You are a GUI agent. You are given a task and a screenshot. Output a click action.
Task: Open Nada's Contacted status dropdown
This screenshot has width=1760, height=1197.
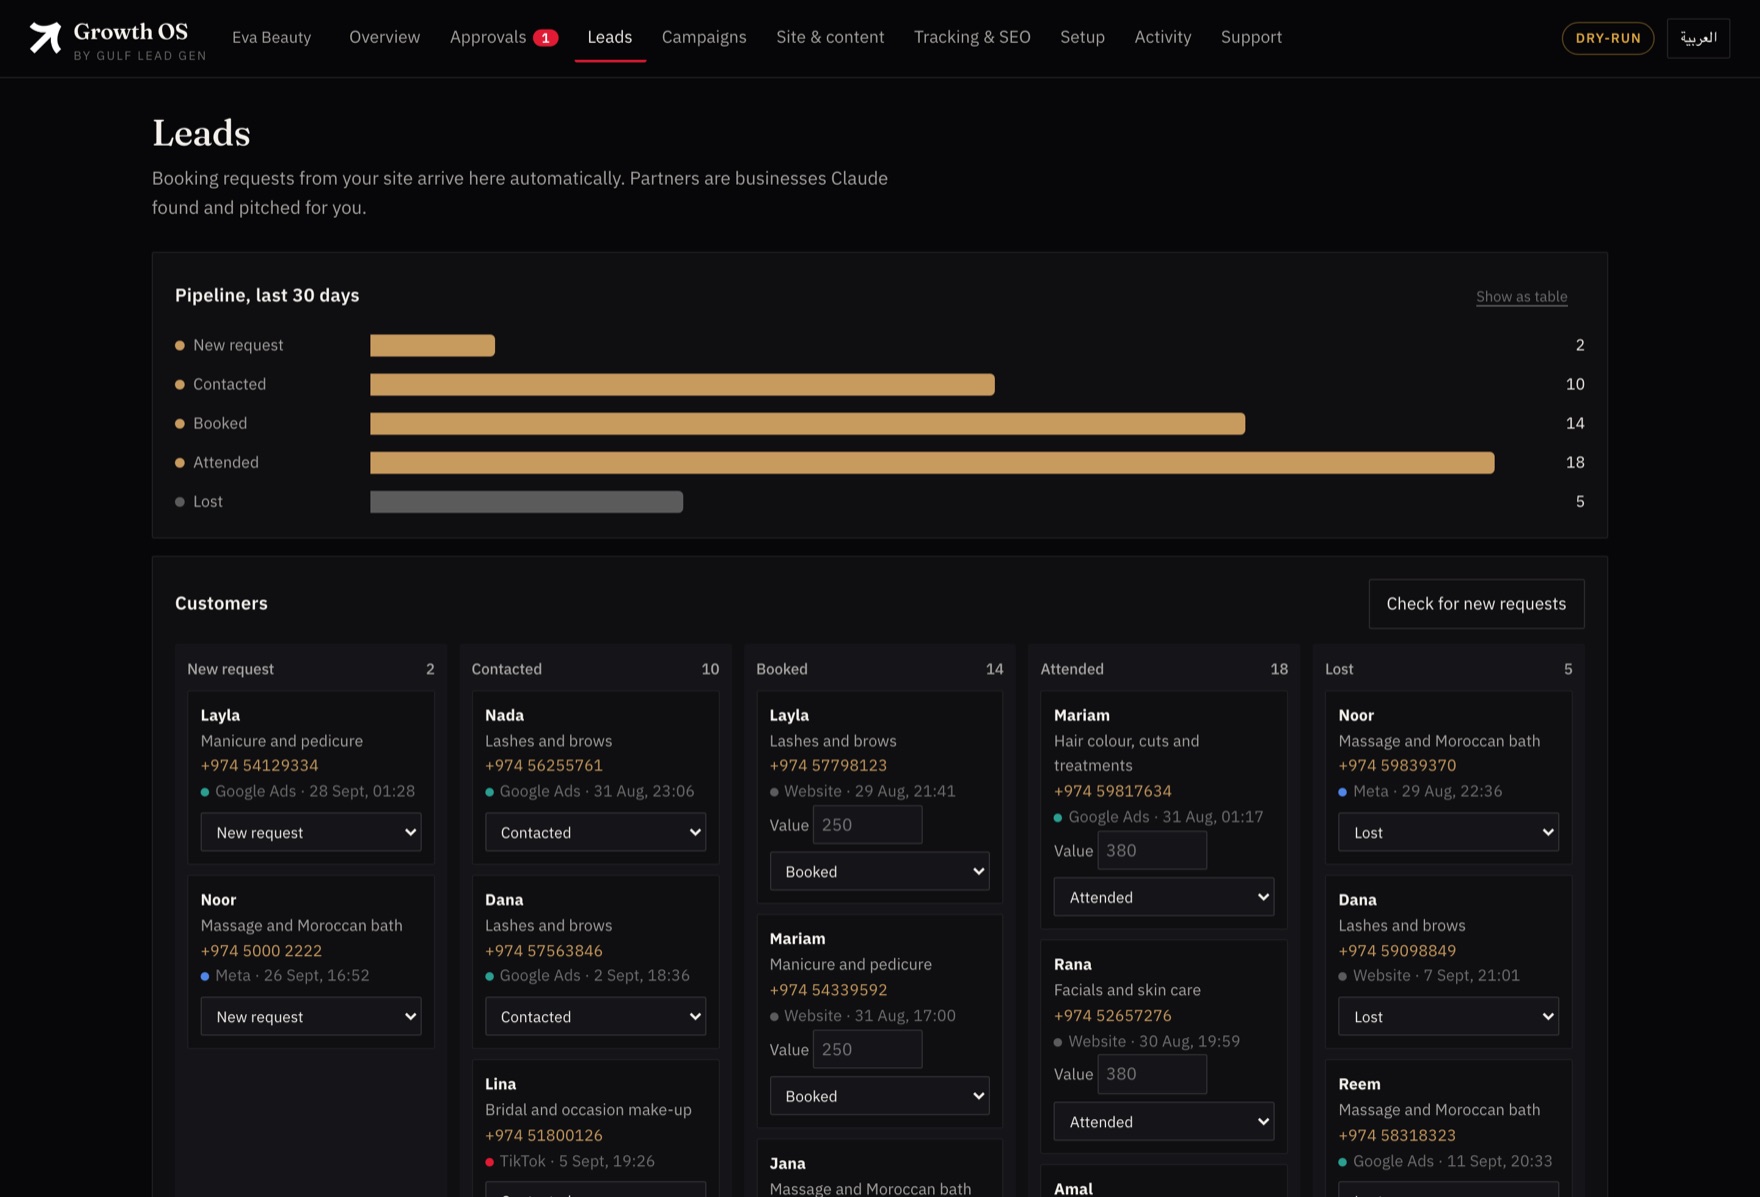tap(595, 832)
